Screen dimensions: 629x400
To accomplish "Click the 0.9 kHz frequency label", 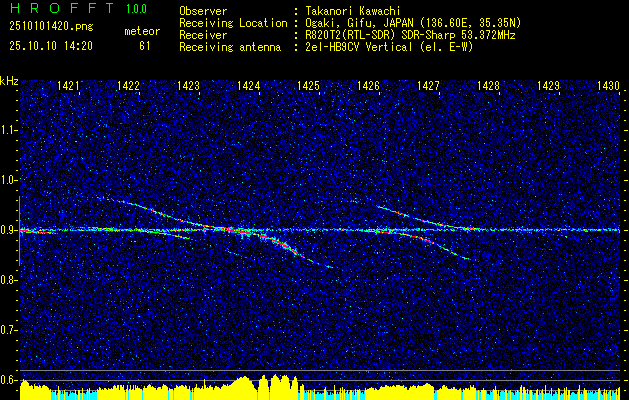I will click(x=8, y=230).
